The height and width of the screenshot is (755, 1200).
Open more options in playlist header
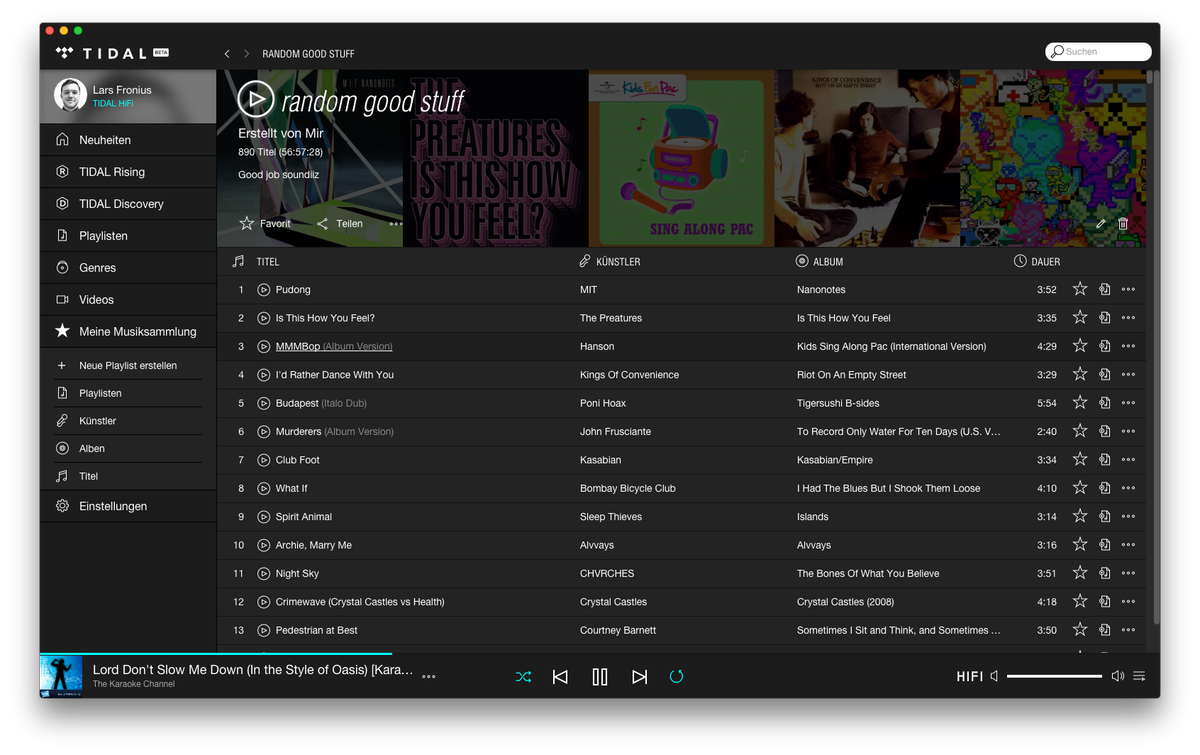tap(396, 224)
